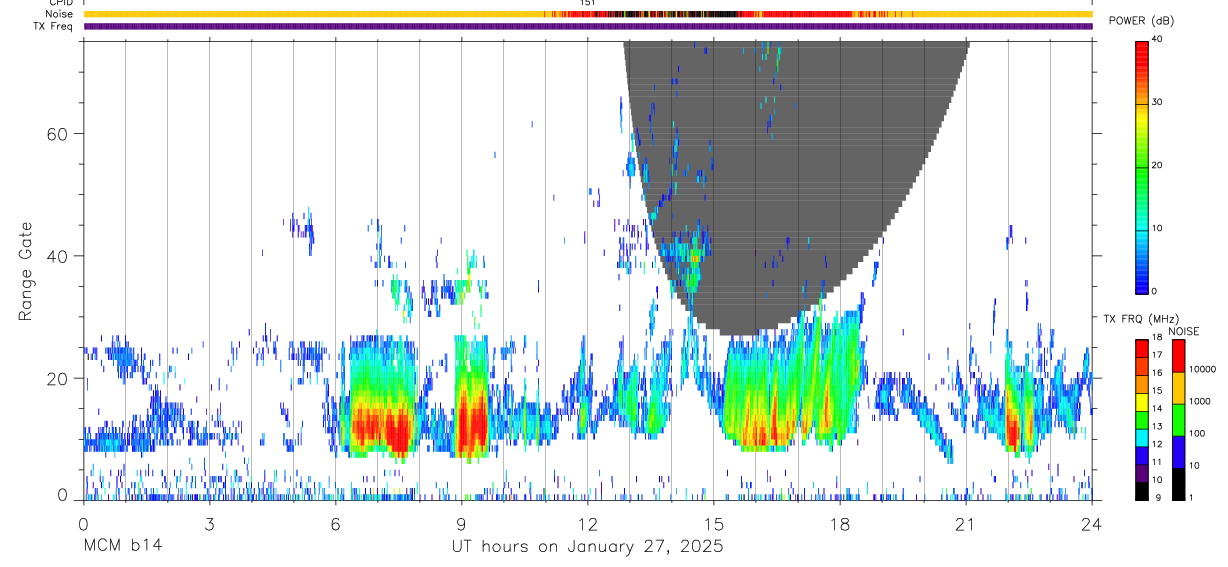This screenshot has width=1228, height=567.
Task: Click the '6' UT hour tick label
Action: pos(335,523)
